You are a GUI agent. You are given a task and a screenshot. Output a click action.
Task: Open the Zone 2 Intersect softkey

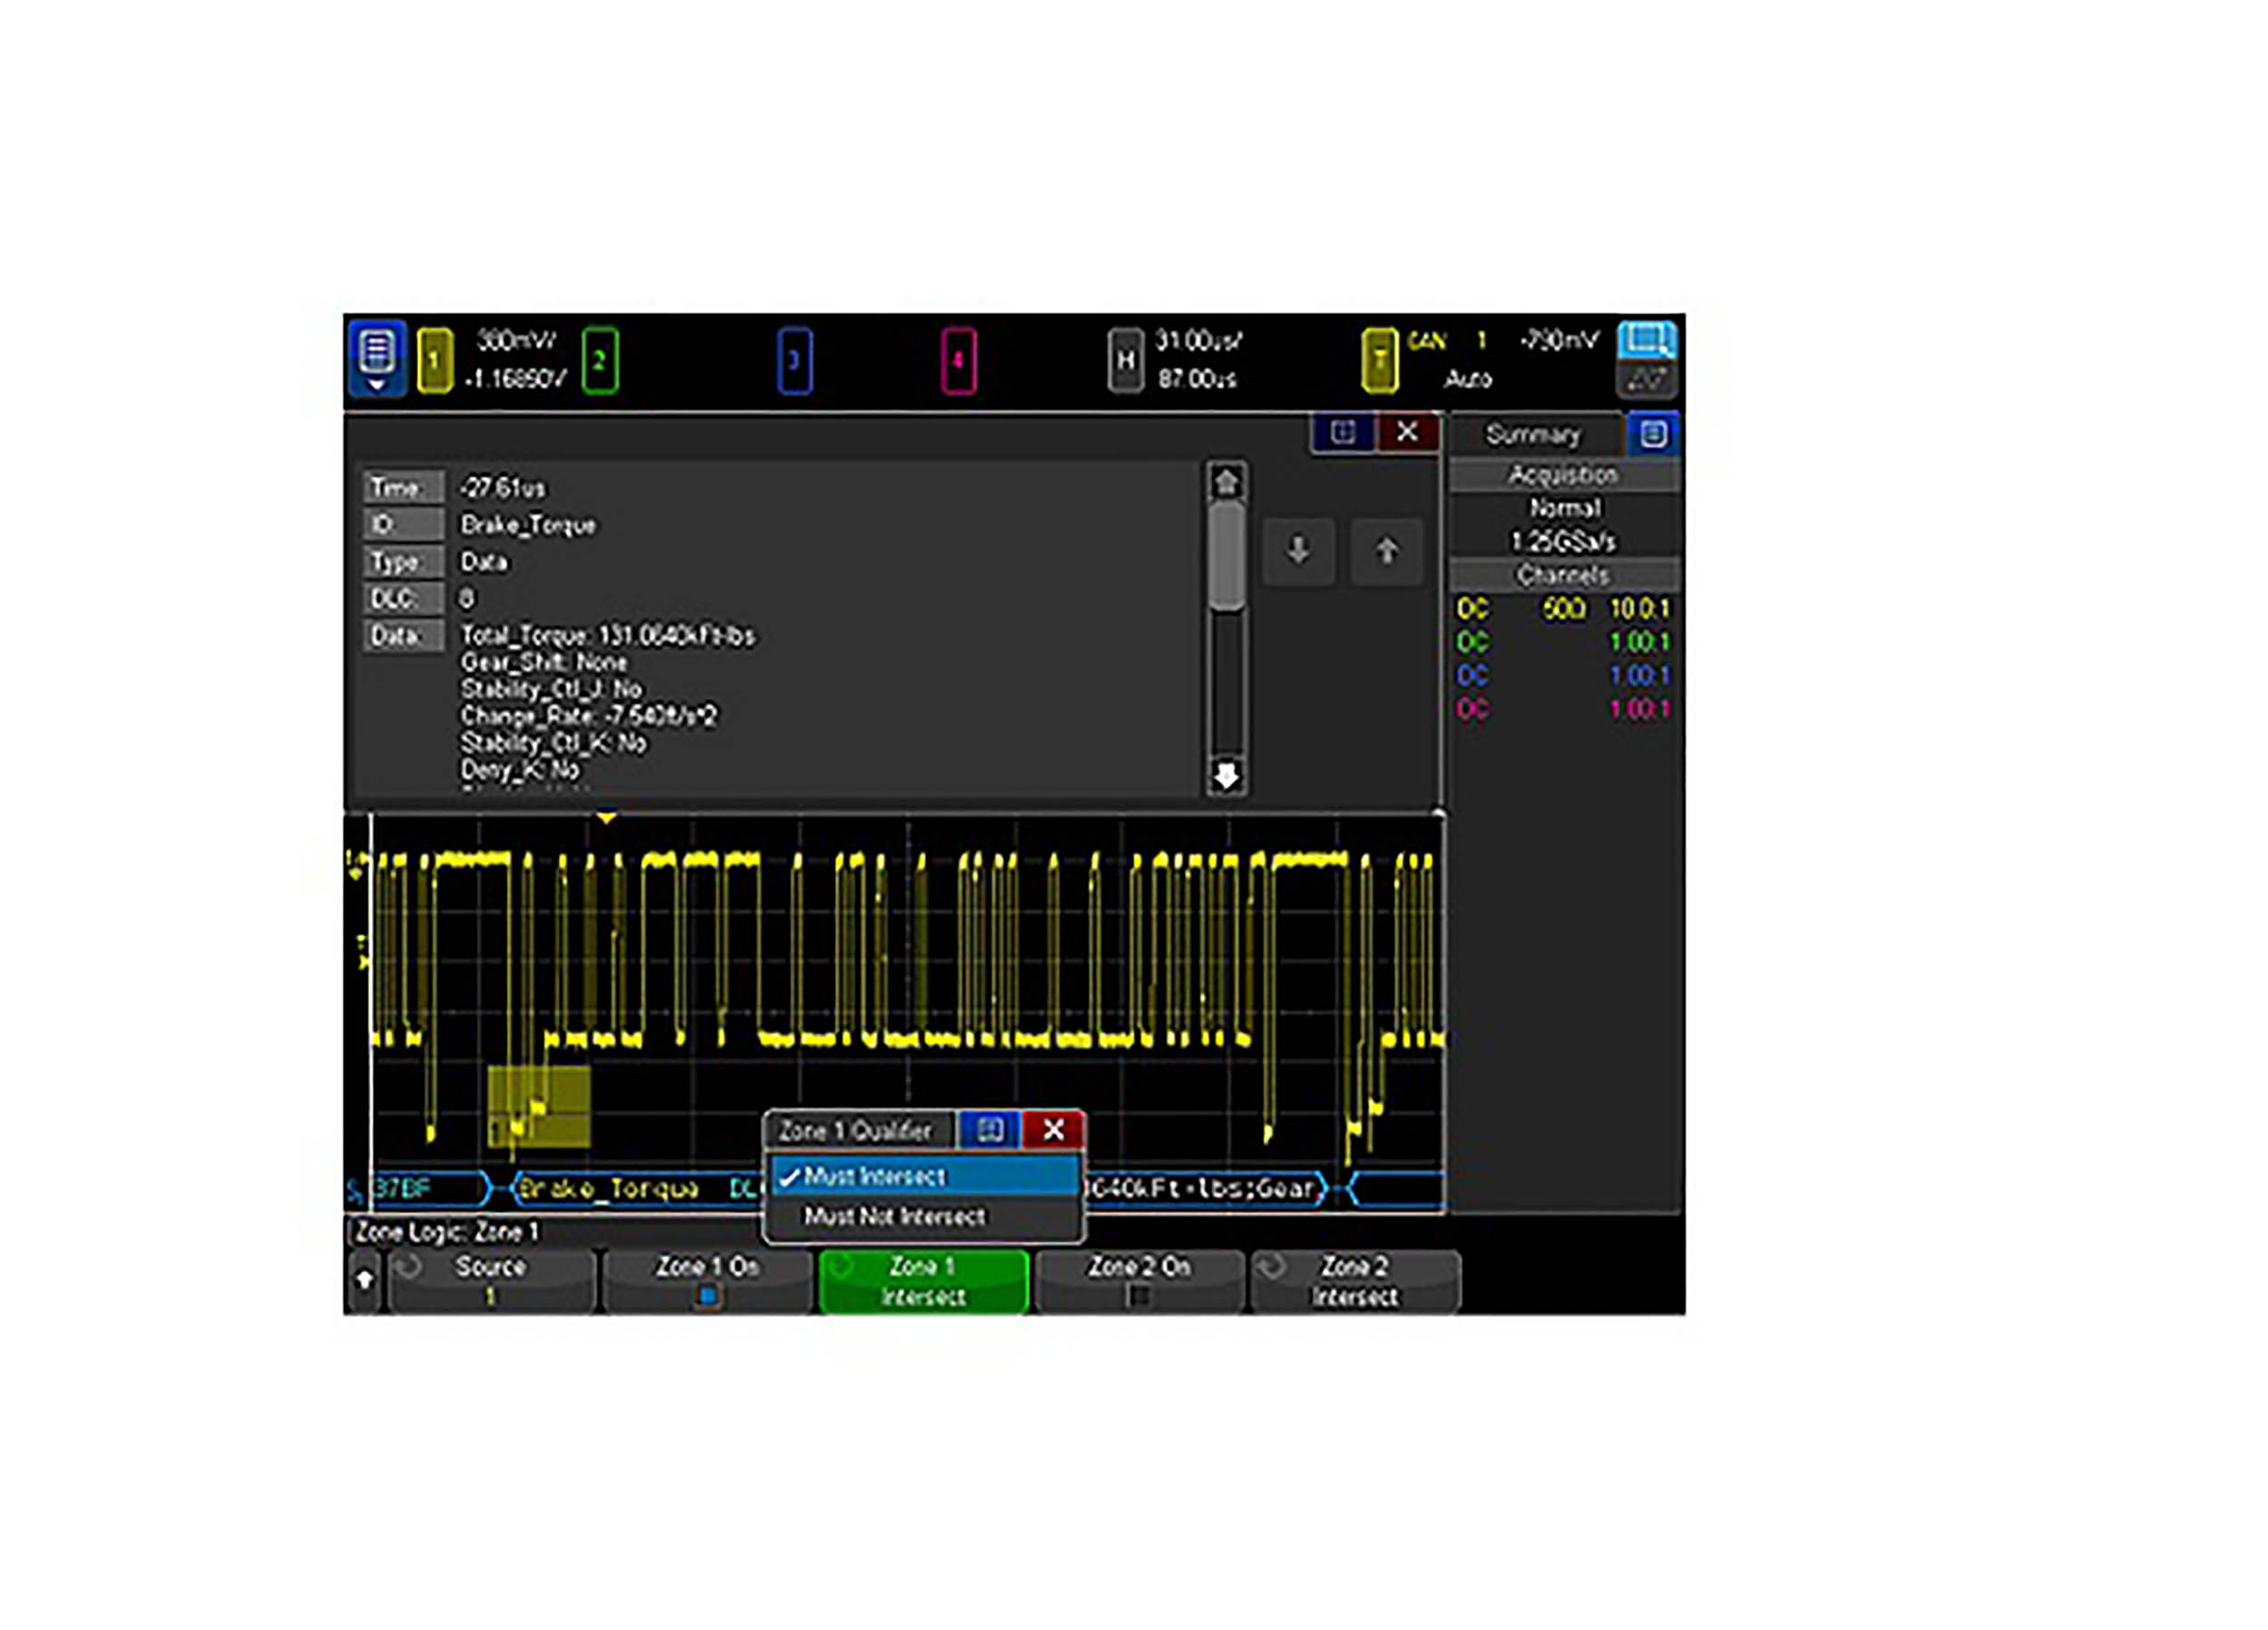click(x=1354, y=1281)
